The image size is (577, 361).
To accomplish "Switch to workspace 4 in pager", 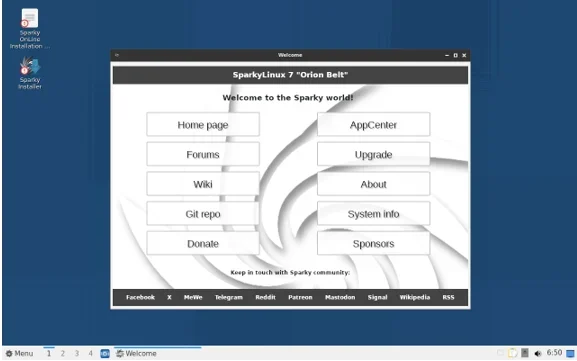I will pyautogui.click(x=91, y=353).
